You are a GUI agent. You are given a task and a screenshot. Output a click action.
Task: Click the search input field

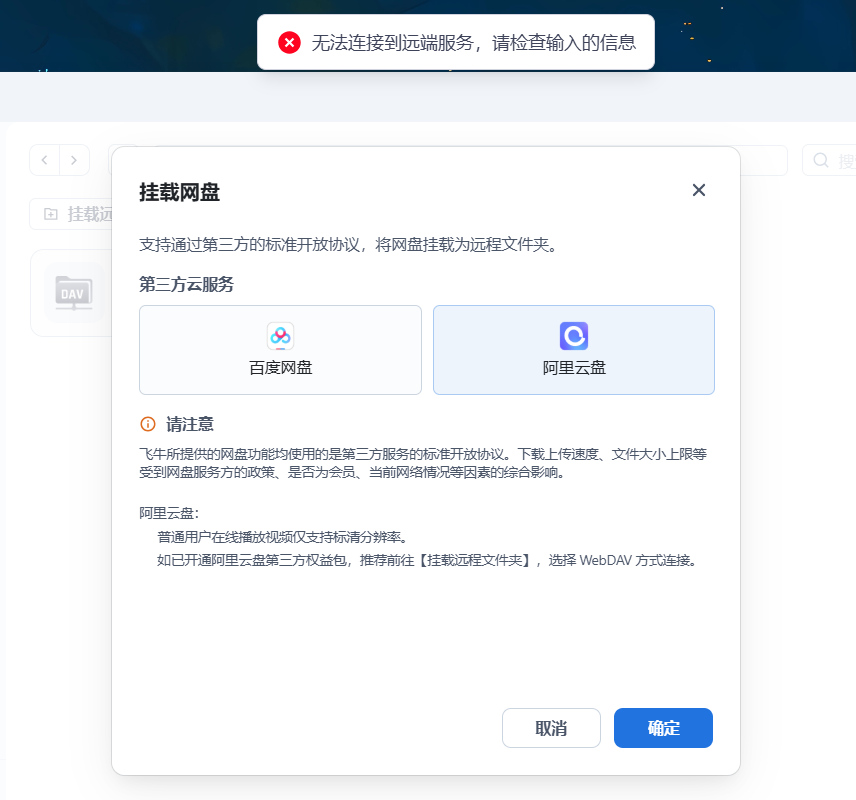pyautogui.click(x=829, y=160)
